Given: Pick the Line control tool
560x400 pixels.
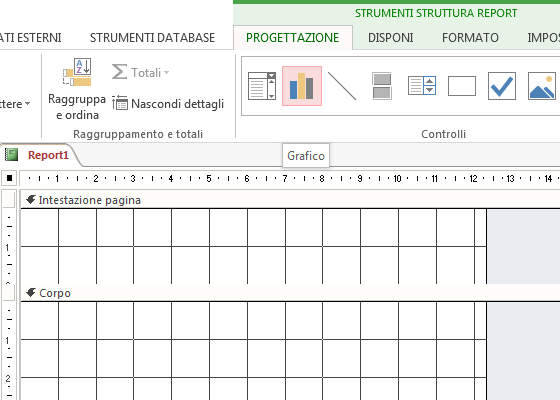Looking at the screenshot, I should point(342,86).
